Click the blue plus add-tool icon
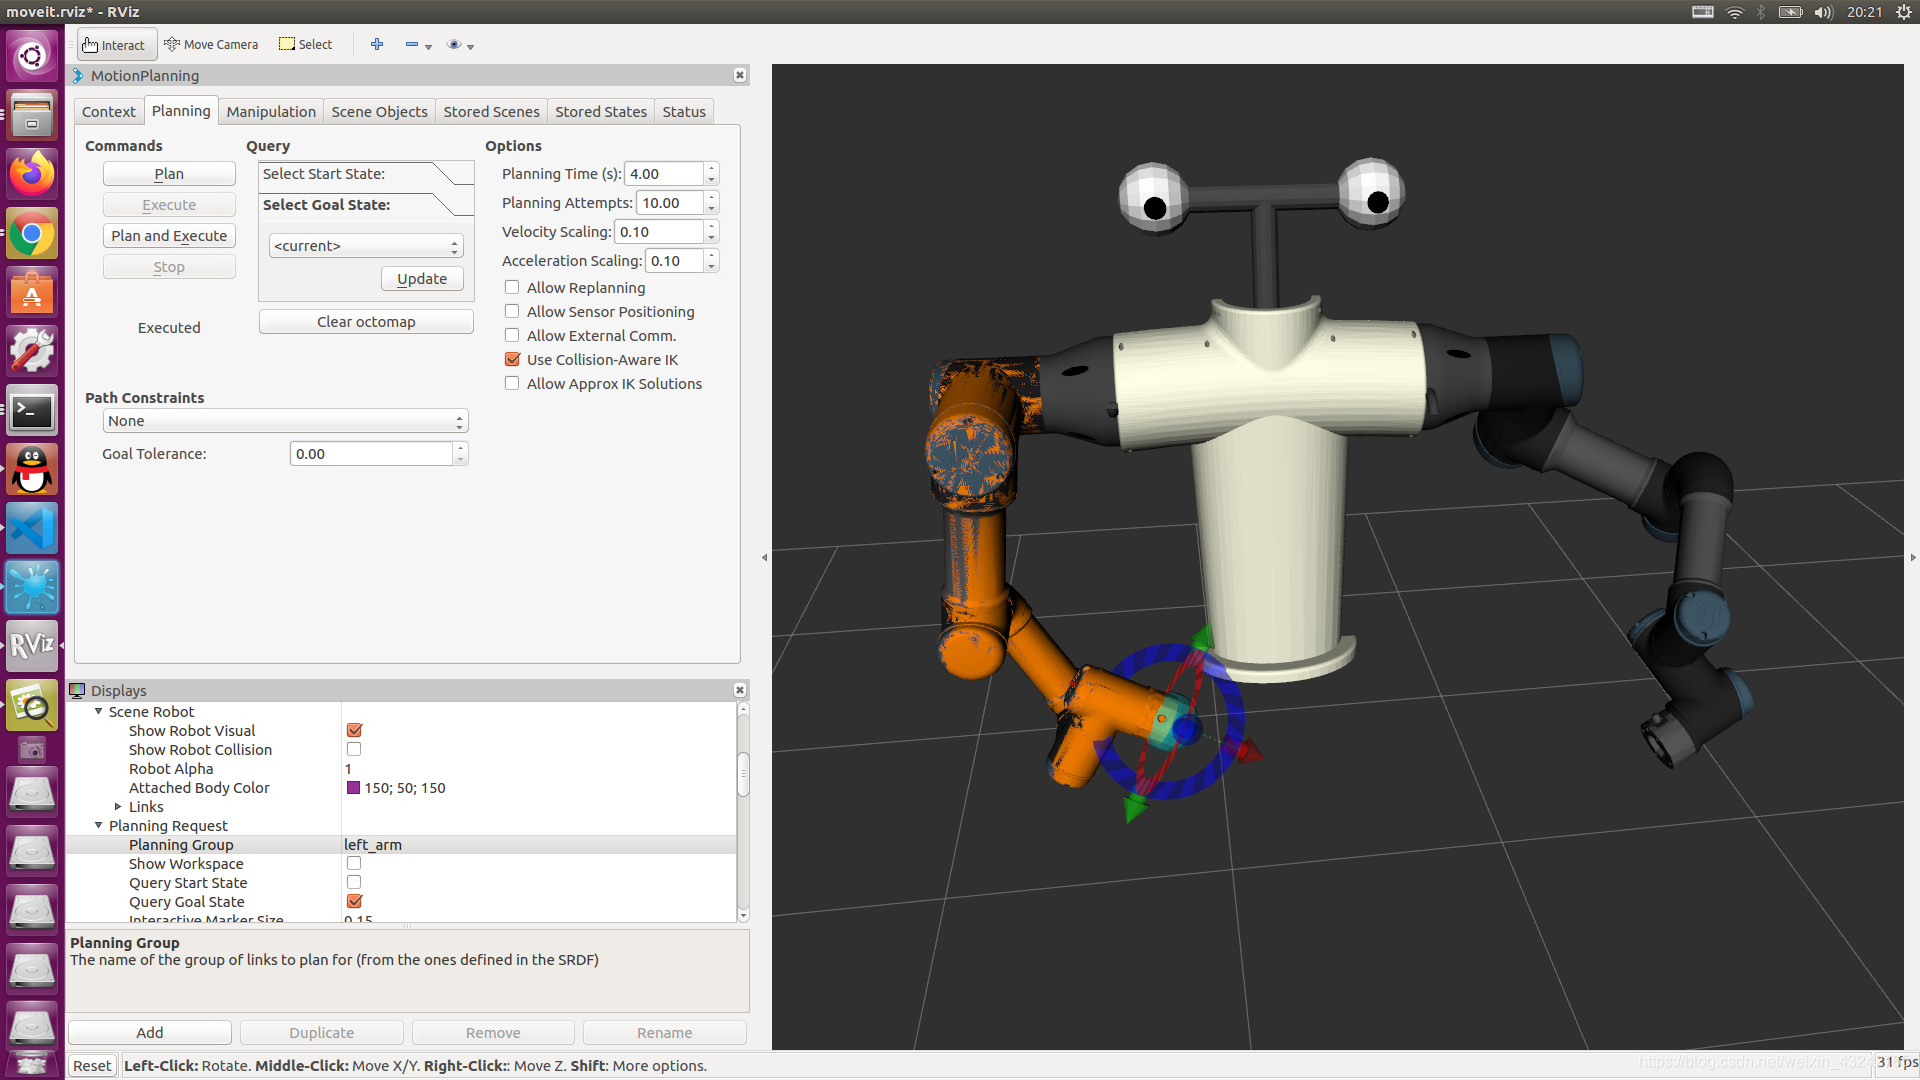This screenshot has height=1080, width=1920. pyautogui.click(x=377, y=44)
